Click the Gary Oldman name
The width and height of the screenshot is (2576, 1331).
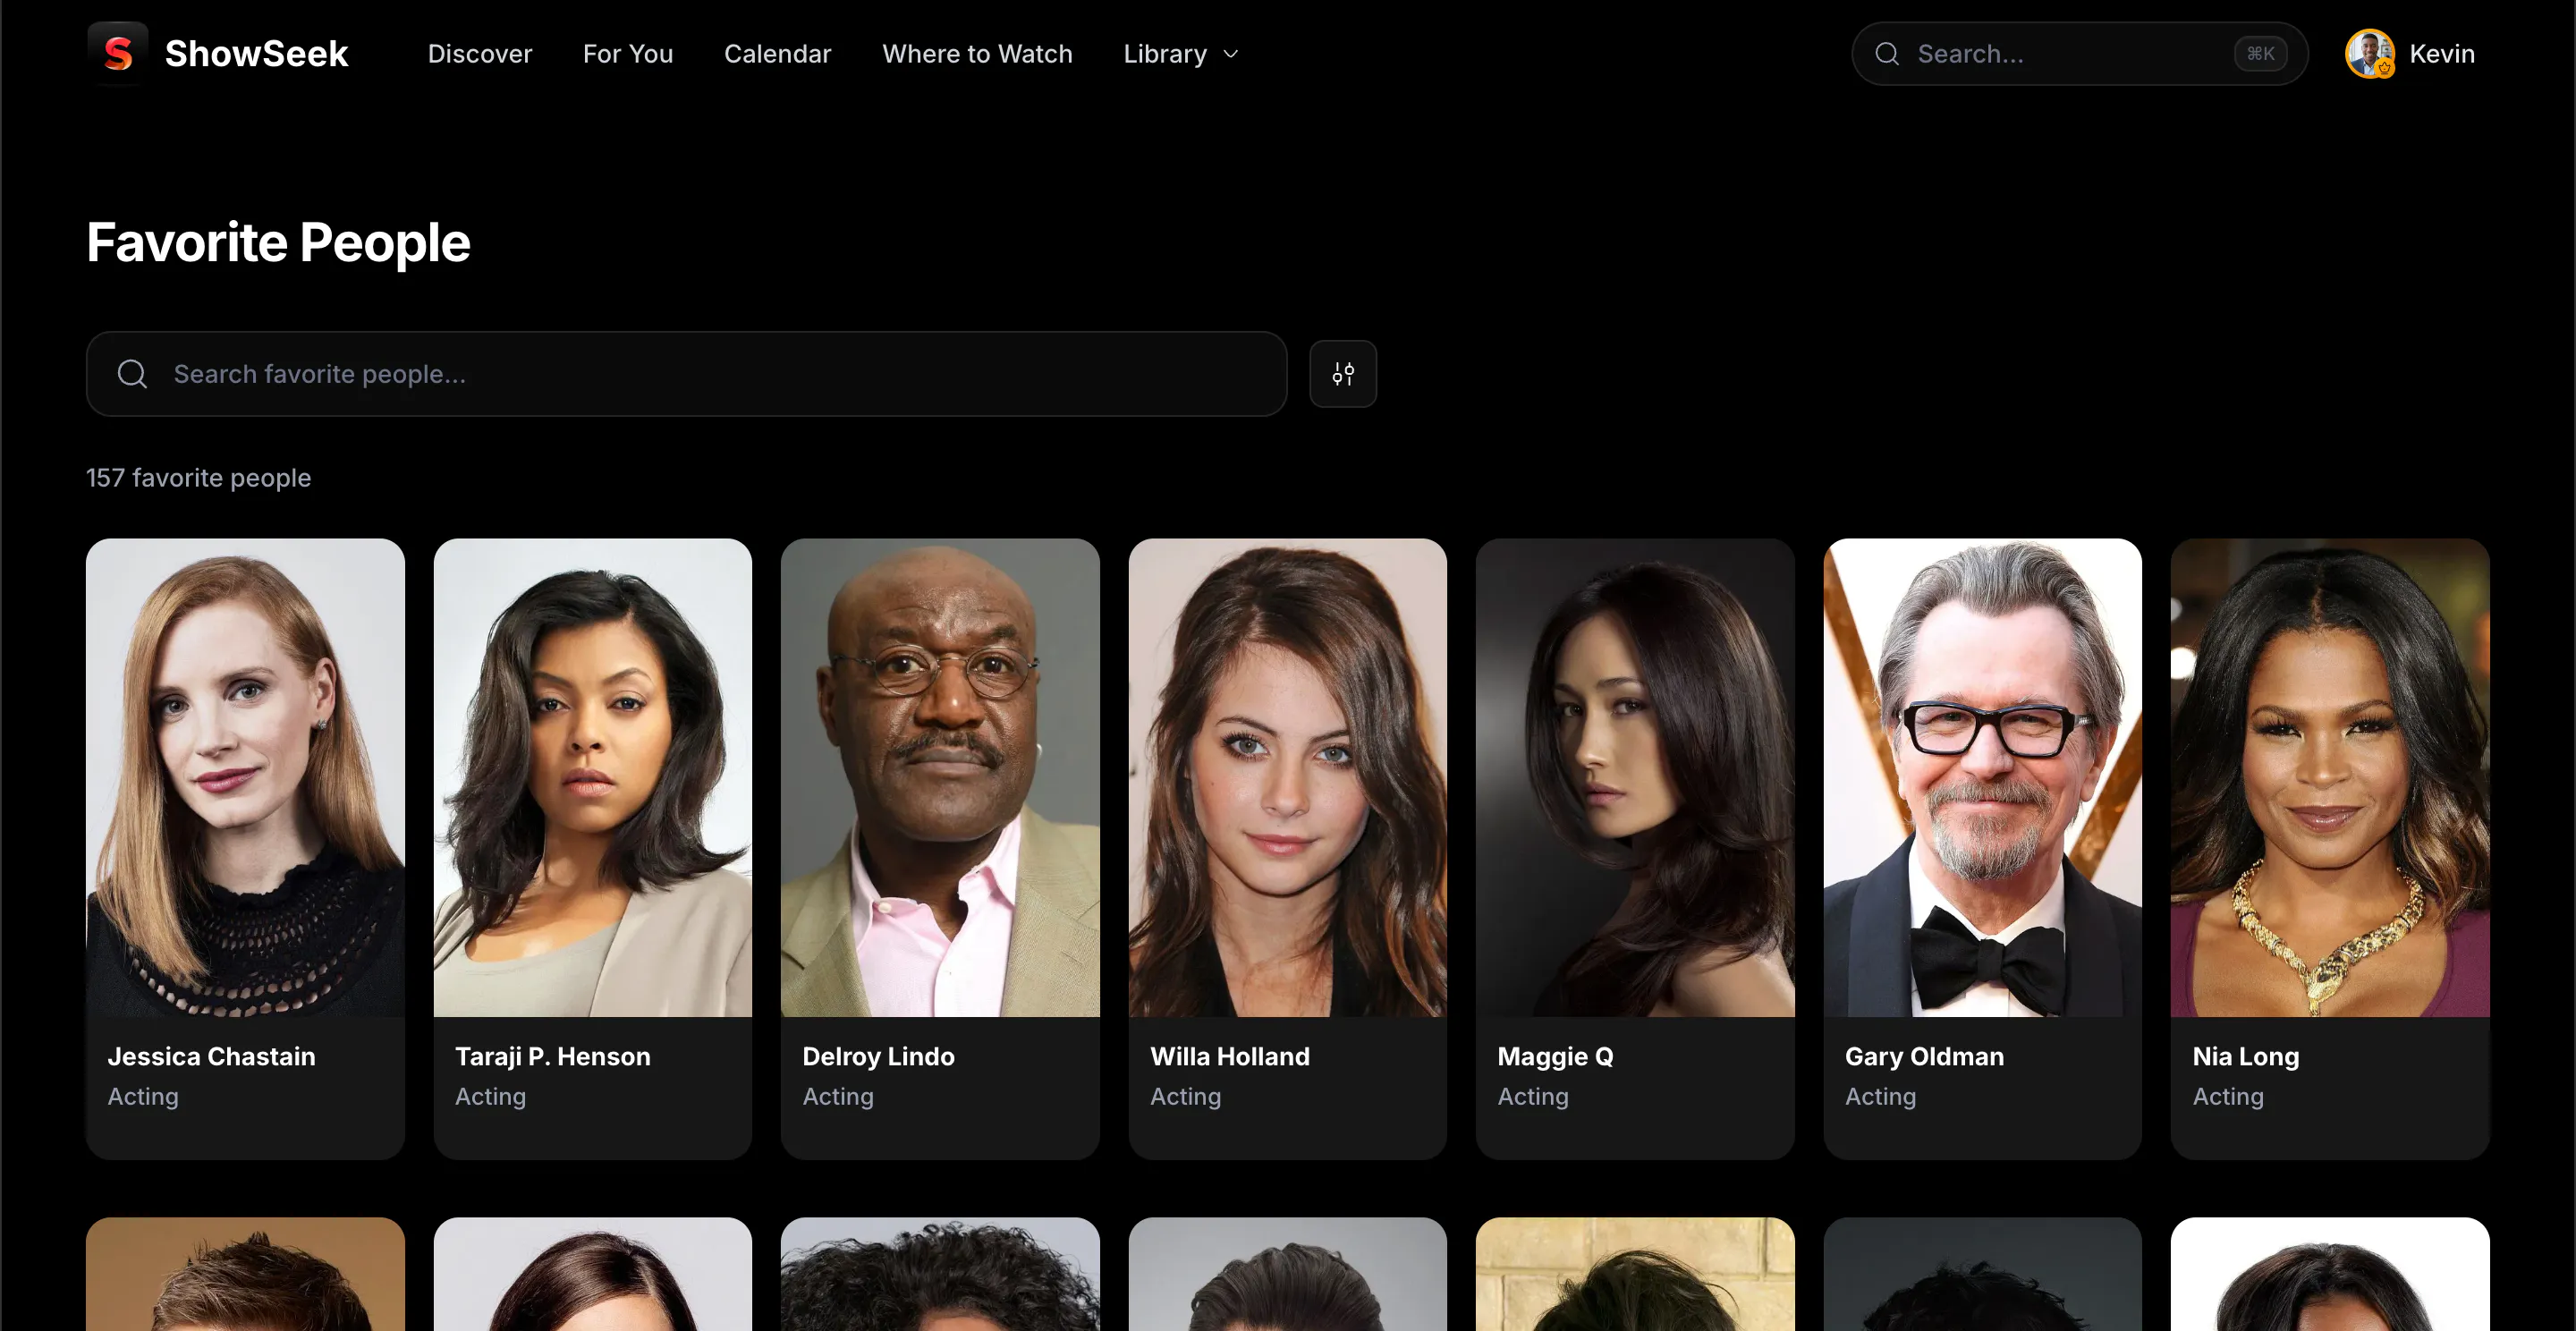pyautogui.click(x=1924, y=1056)
